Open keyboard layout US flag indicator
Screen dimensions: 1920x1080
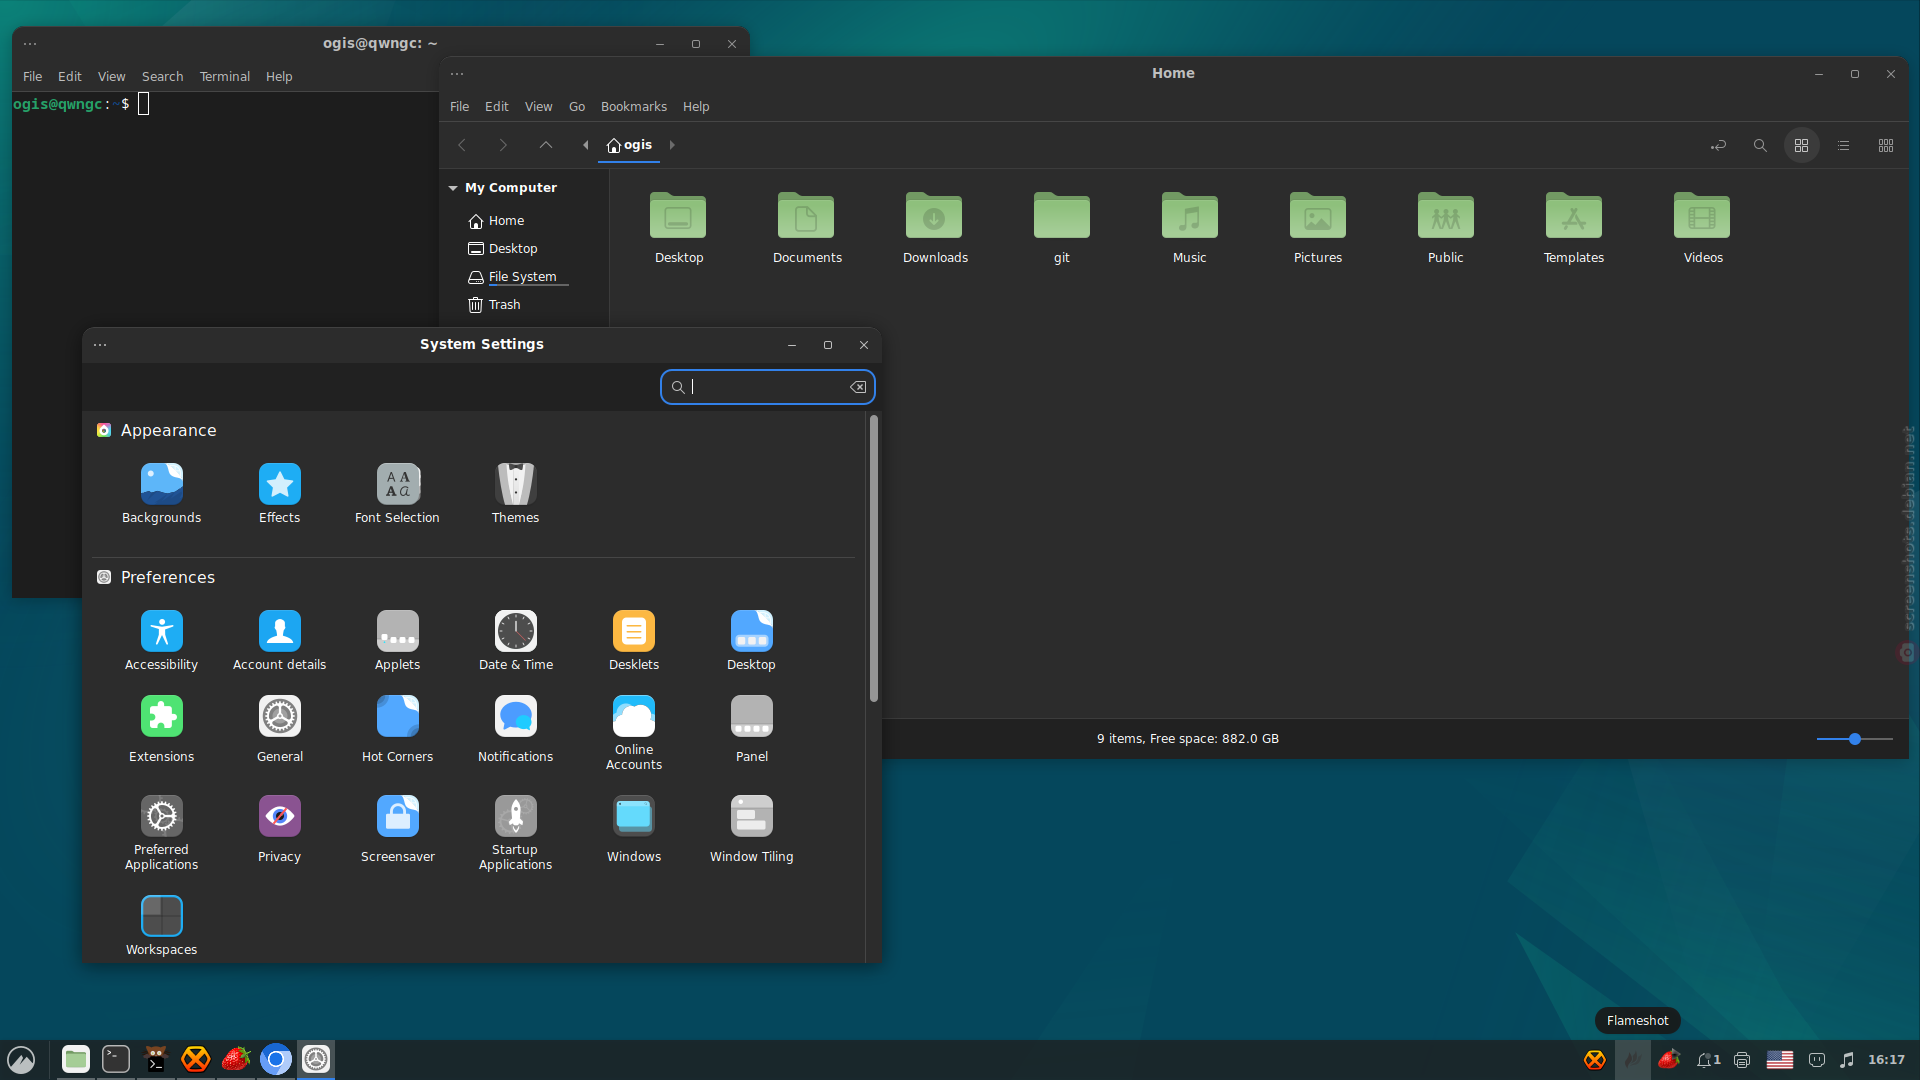[x=1780, y=1060]
